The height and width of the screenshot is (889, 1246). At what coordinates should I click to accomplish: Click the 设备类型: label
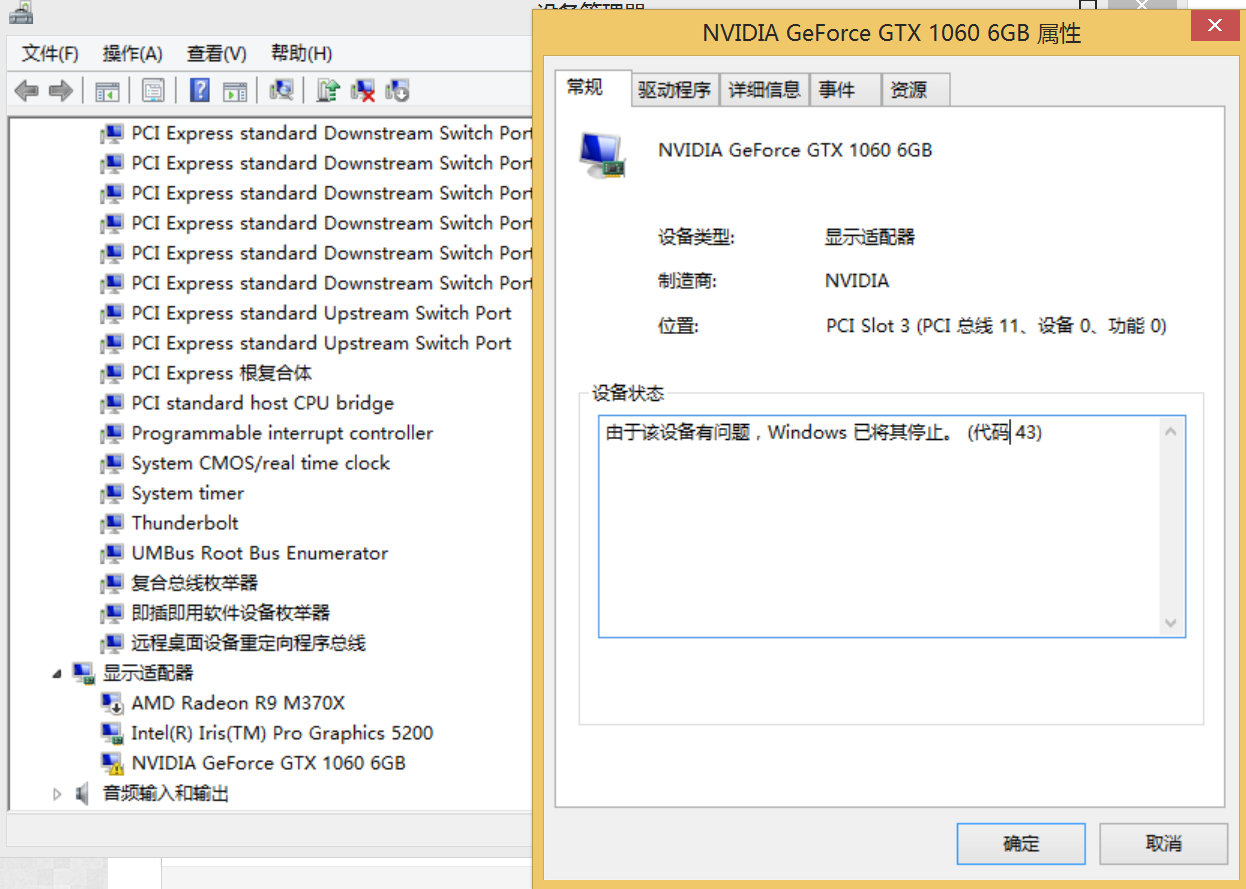[696, 237]
